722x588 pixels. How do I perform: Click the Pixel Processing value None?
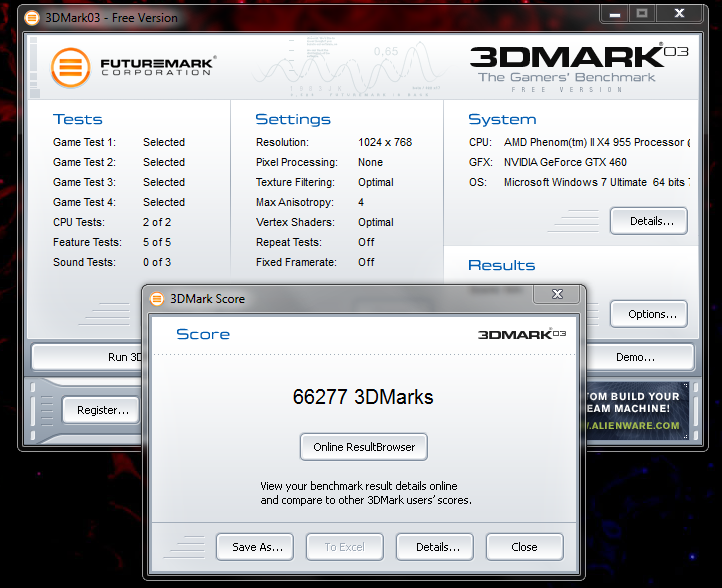click(x=370, y=162)
